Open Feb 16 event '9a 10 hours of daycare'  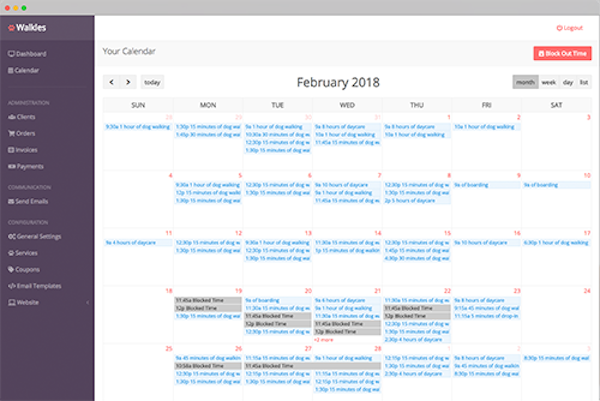tap(486, 243)
